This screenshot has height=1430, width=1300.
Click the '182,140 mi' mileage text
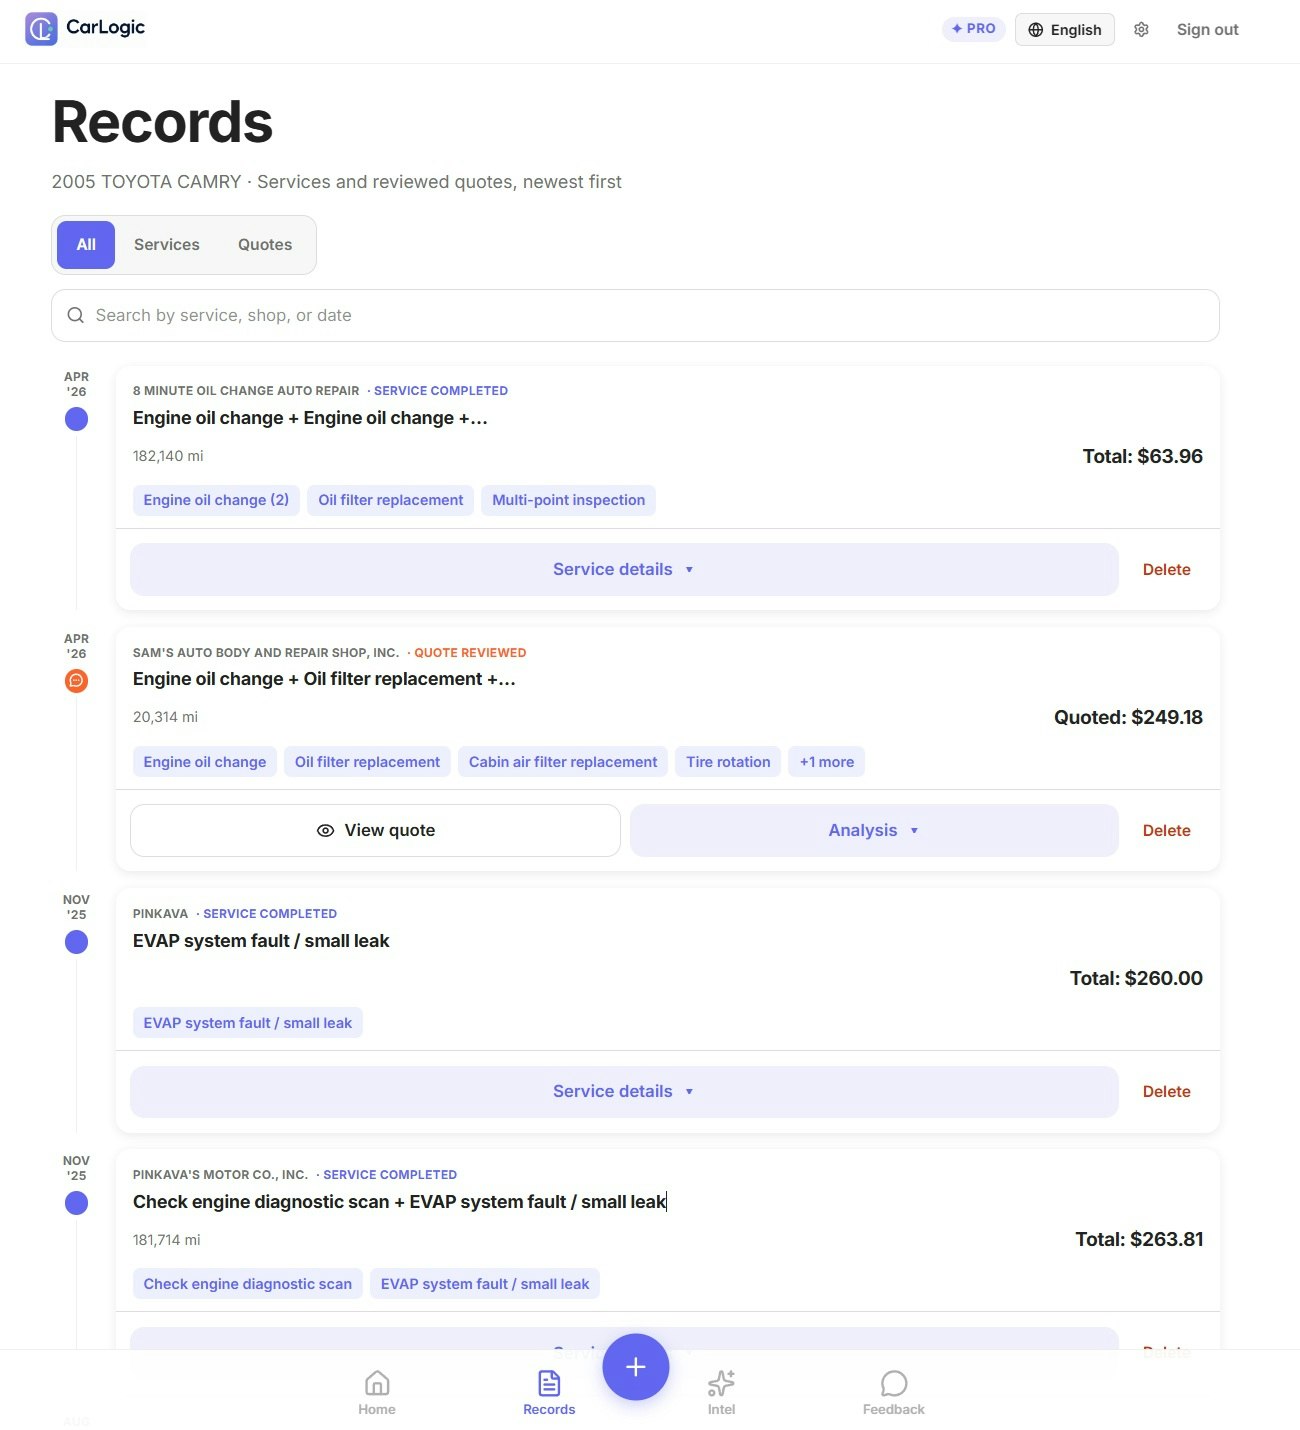coord(168,456)
